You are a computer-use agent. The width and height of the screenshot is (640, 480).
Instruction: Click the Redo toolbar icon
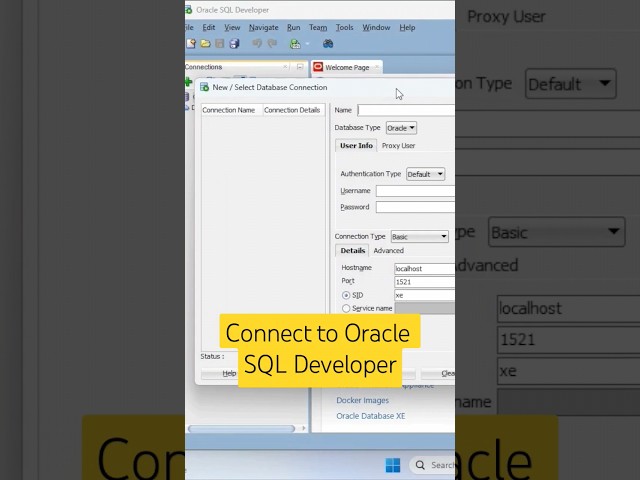tap(272, 43)
